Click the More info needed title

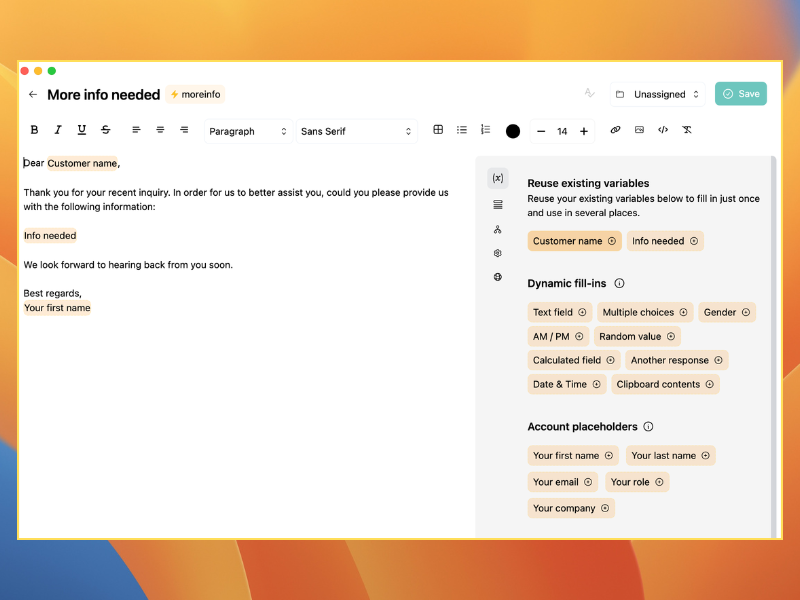pyautogui.click(x=104, y=94)
